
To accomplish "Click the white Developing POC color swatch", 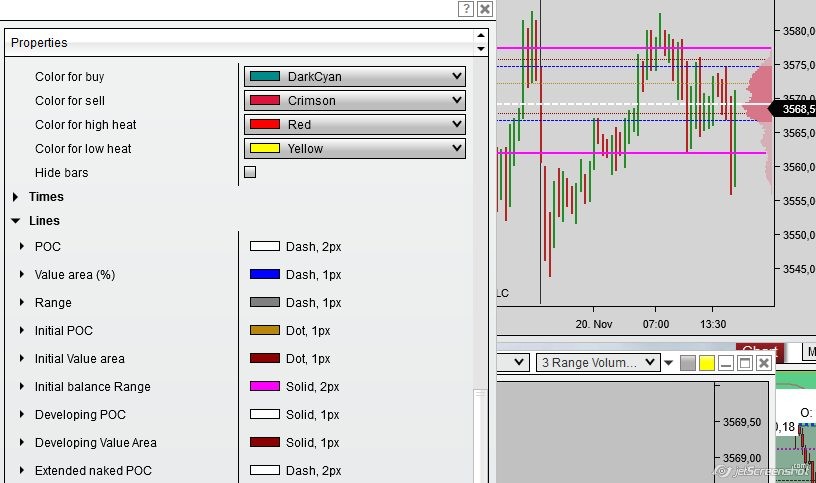I will click(265, 415).
